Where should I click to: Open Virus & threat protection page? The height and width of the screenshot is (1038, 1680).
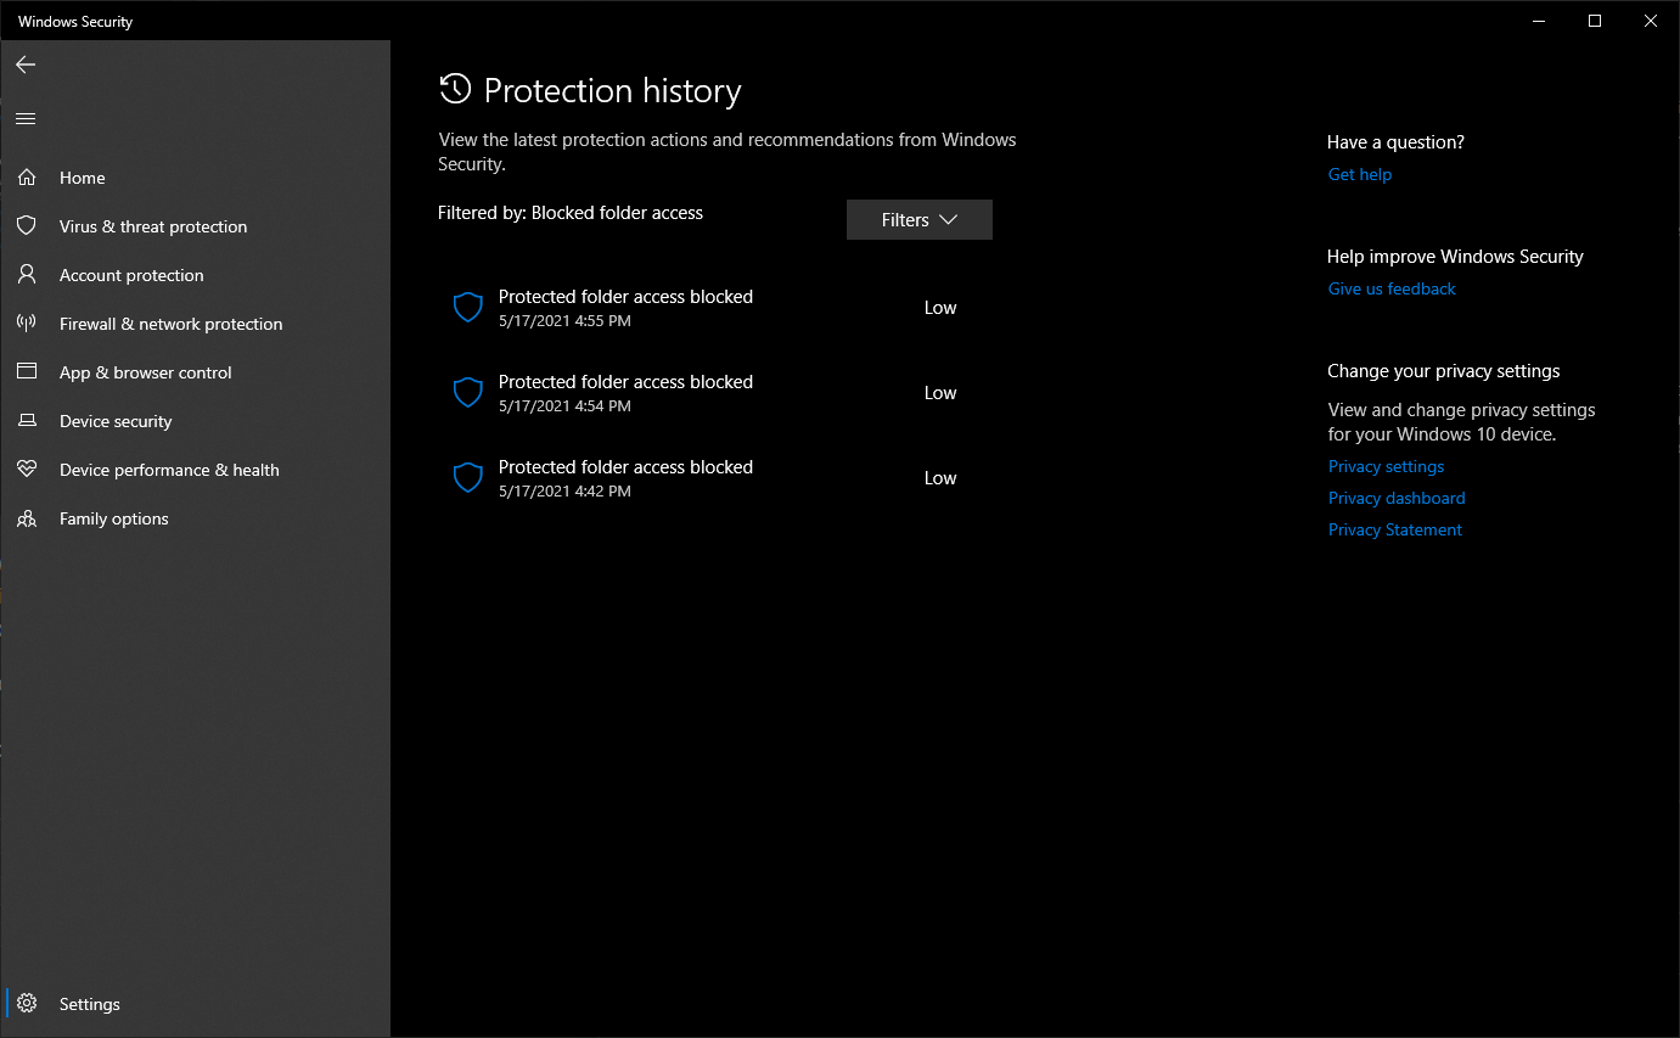pos(195,226)
